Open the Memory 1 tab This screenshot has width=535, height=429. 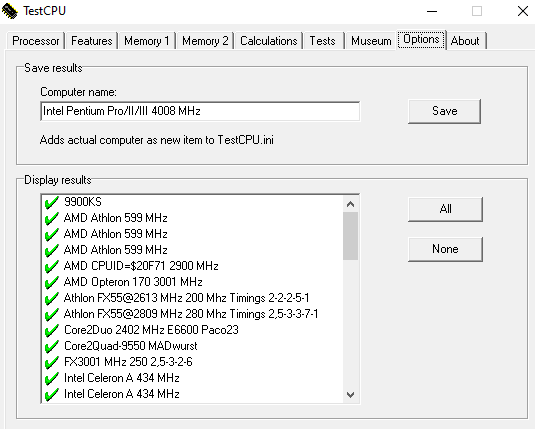(x=147, y=41)
